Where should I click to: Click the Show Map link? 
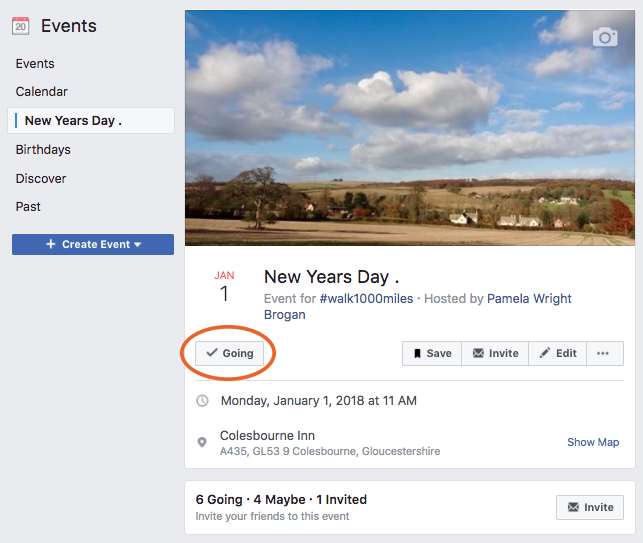[593, 442]
